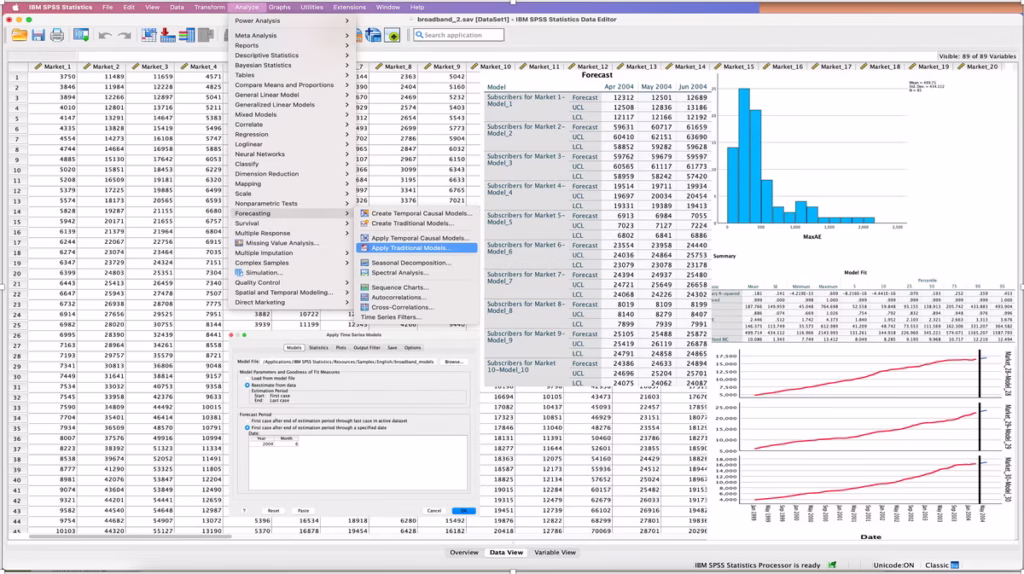Click the Classic theme icon in status bar
The image size is (1024, 574).
coord(954,565)
